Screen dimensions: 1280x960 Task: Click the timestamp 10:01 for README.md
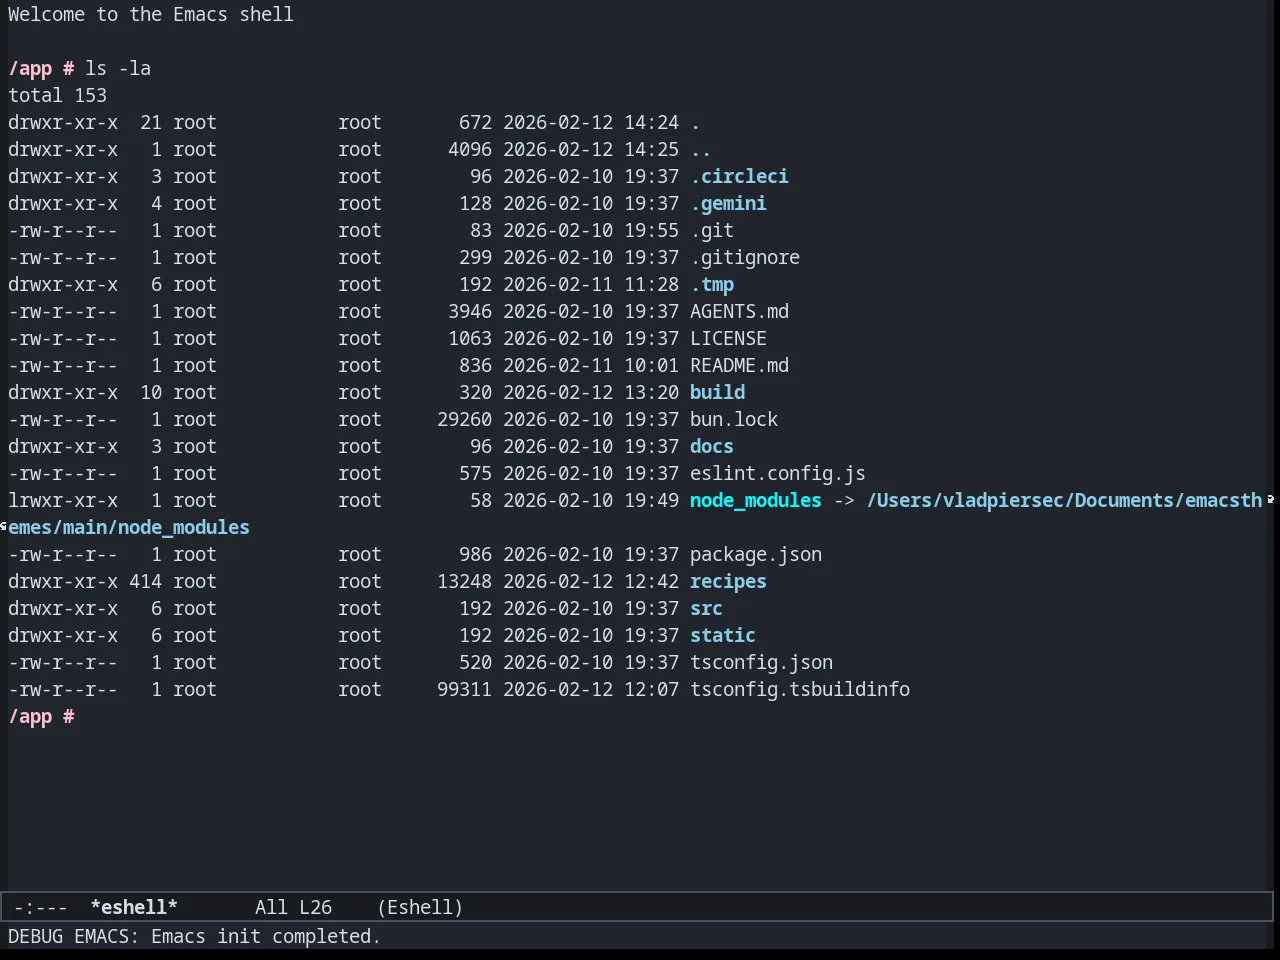coord(651,365)
